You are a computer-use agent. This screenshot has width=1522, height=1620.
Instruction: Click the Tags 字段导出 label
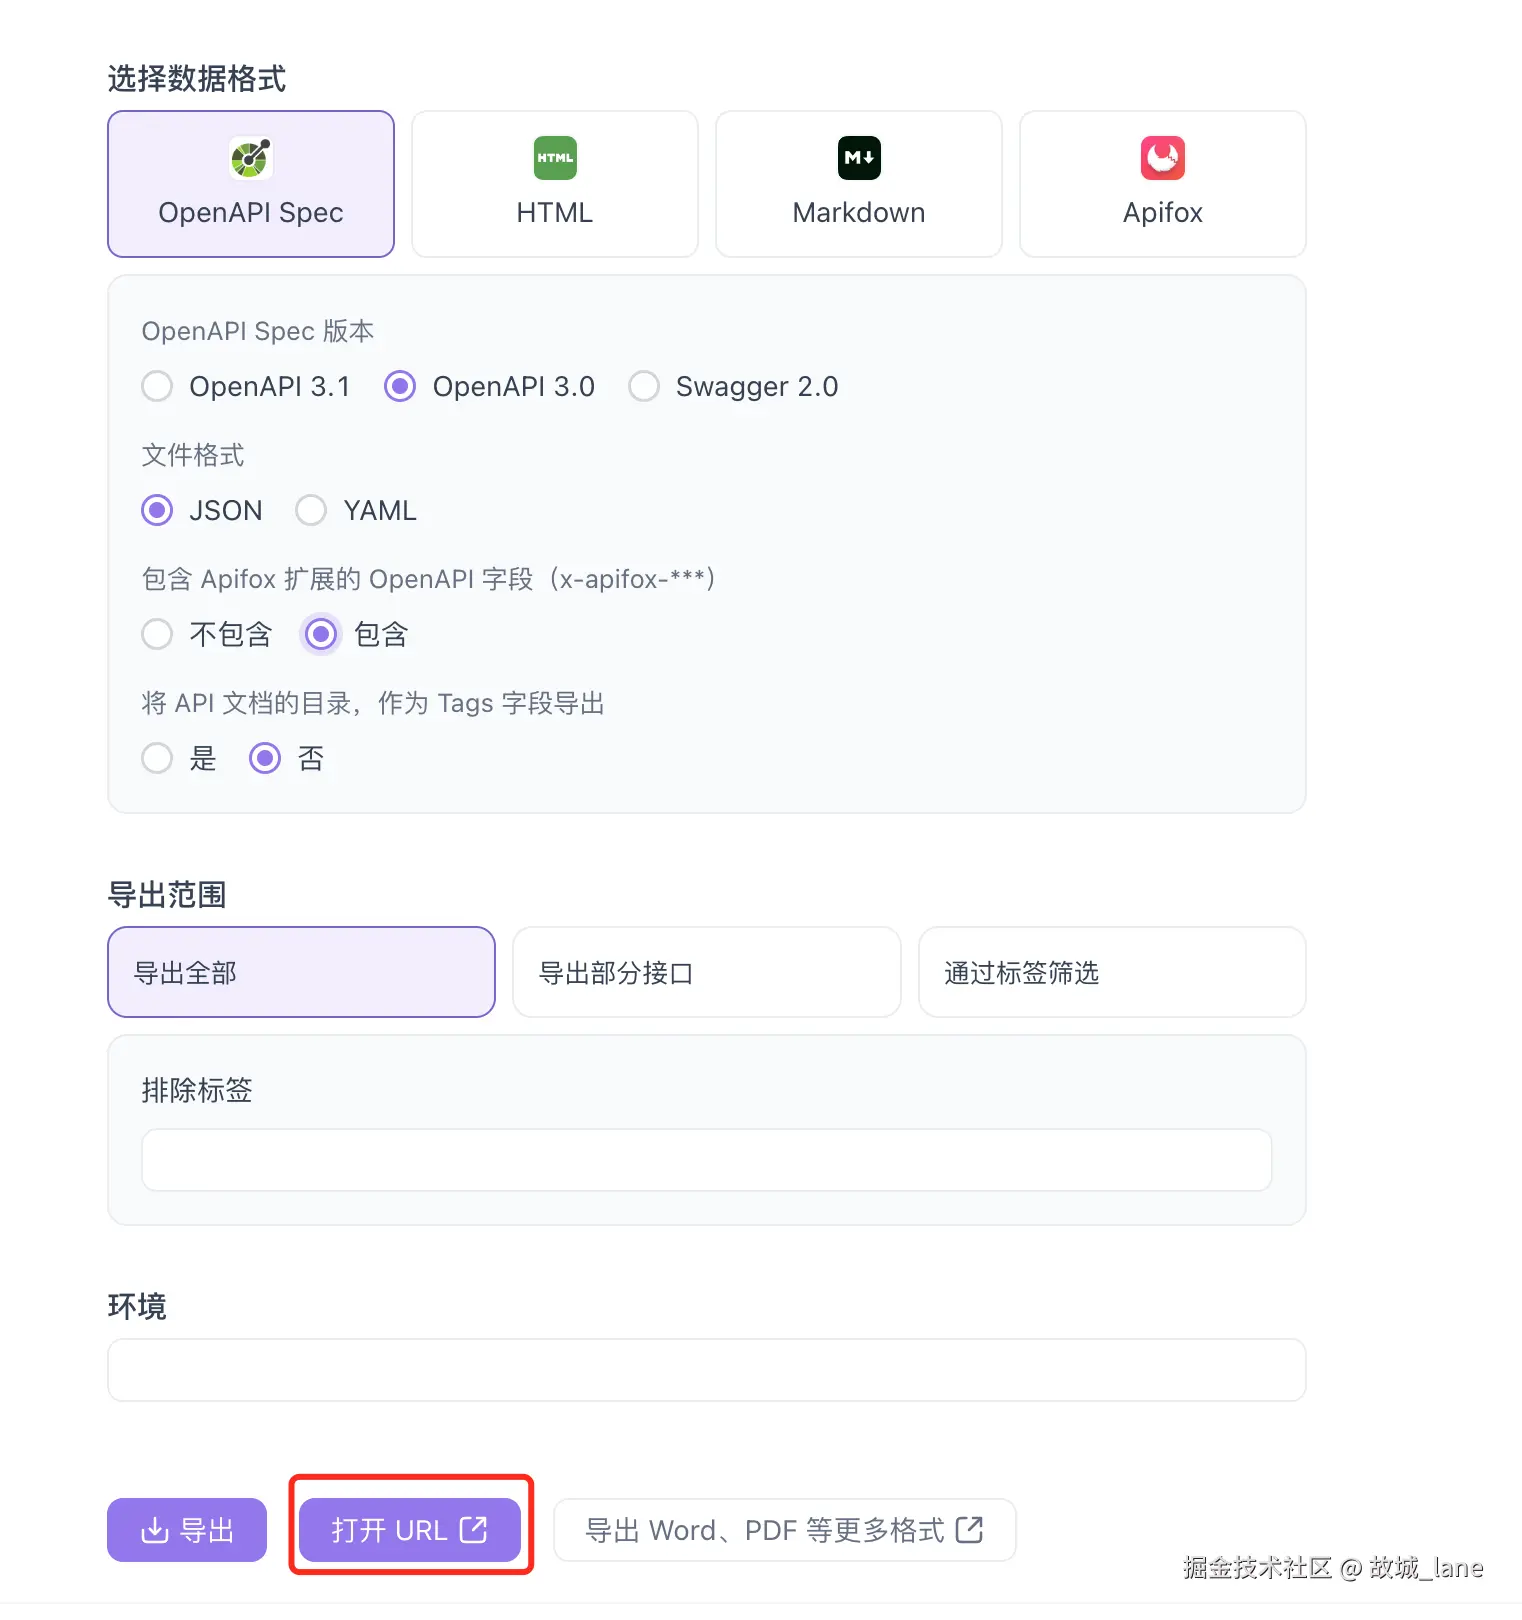click(373, 703)
